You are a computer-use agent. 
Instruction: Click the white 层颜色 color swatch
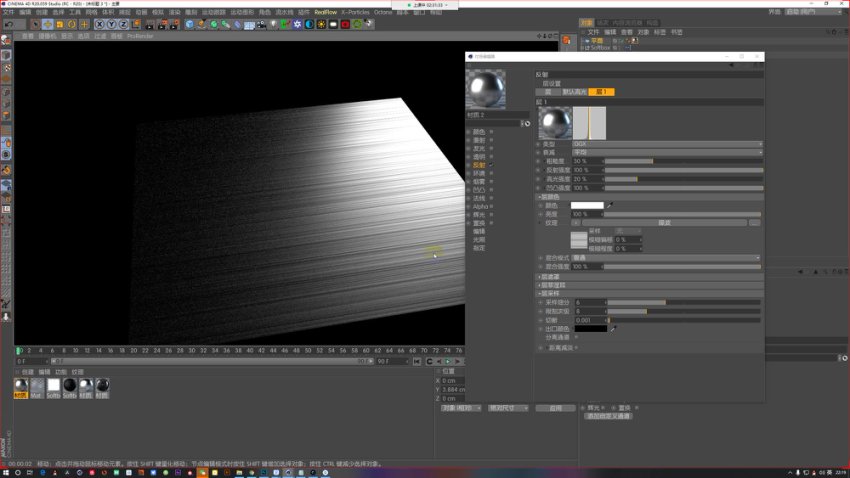587,205
